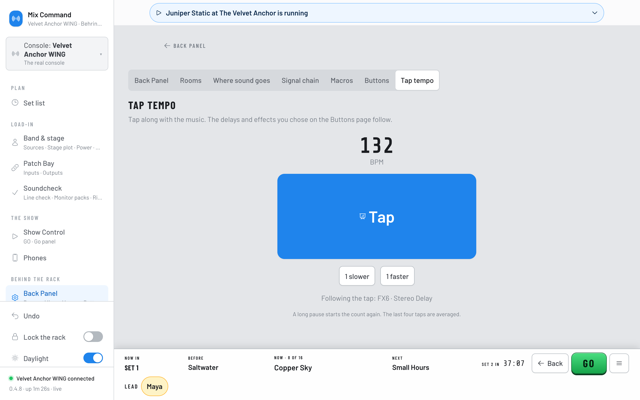Click the play icon in running banner
640x400 pixels.
tap(159, 13)
